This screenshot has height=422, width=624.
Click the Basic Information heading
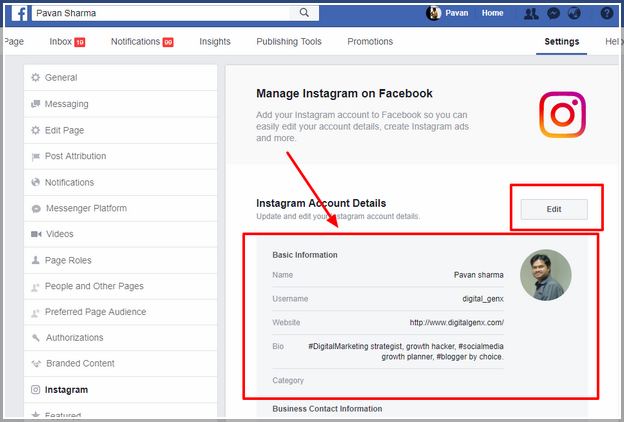(305, 255)
